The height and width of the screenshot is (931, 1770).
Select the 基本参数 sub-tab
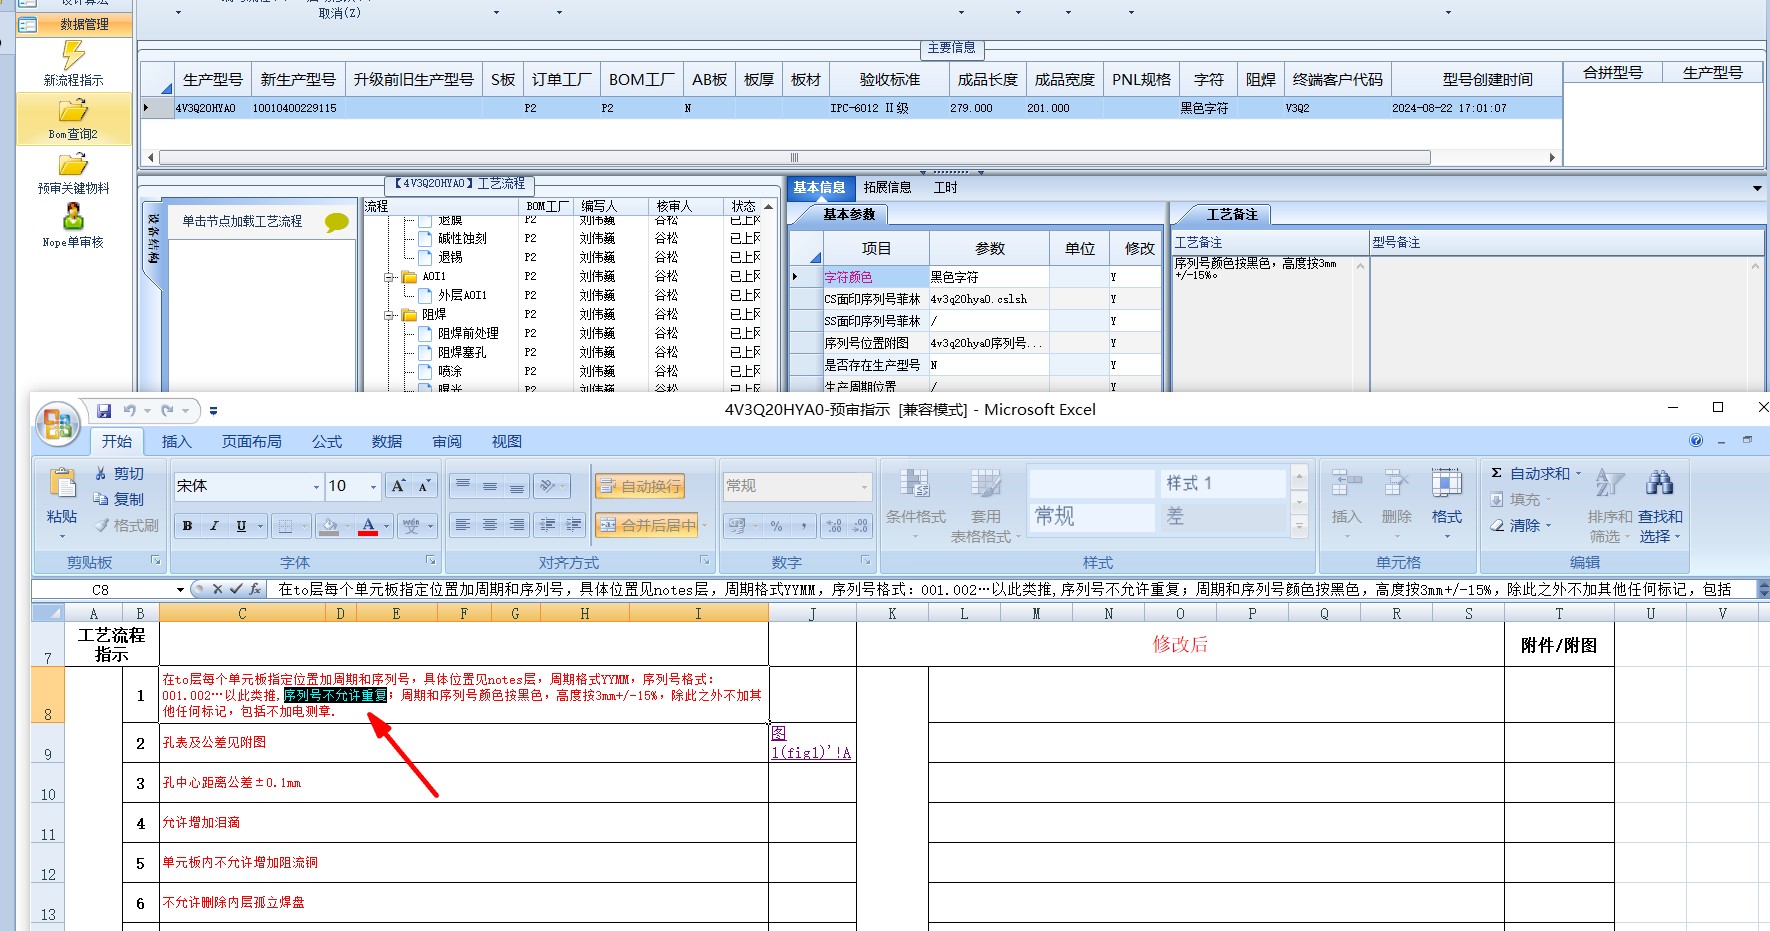(849, 214)
